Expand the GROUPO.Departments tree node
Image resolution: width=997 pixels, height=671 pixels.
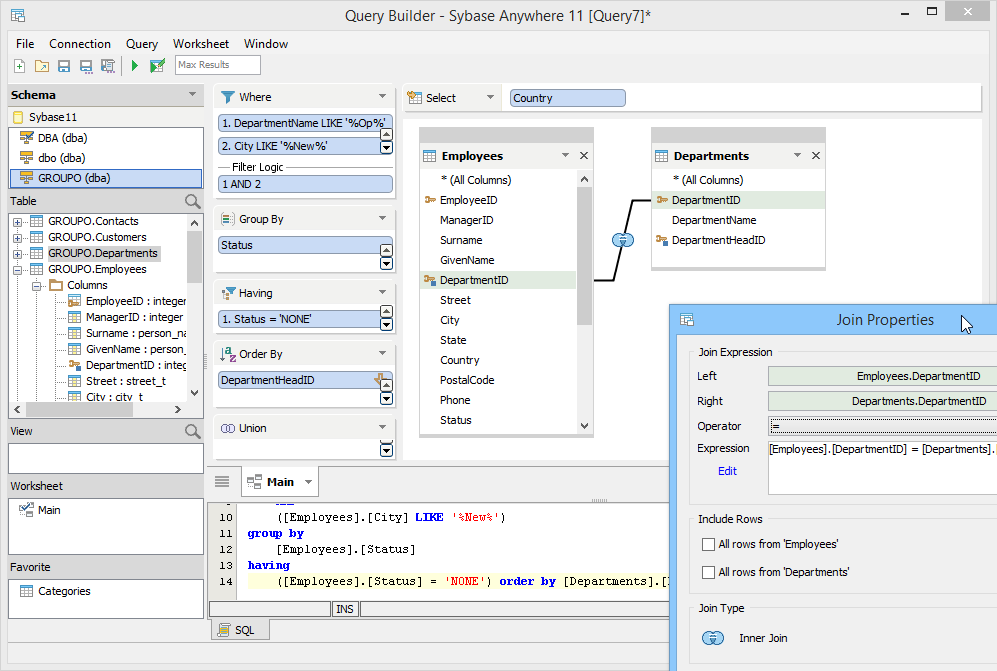(17, 254)
